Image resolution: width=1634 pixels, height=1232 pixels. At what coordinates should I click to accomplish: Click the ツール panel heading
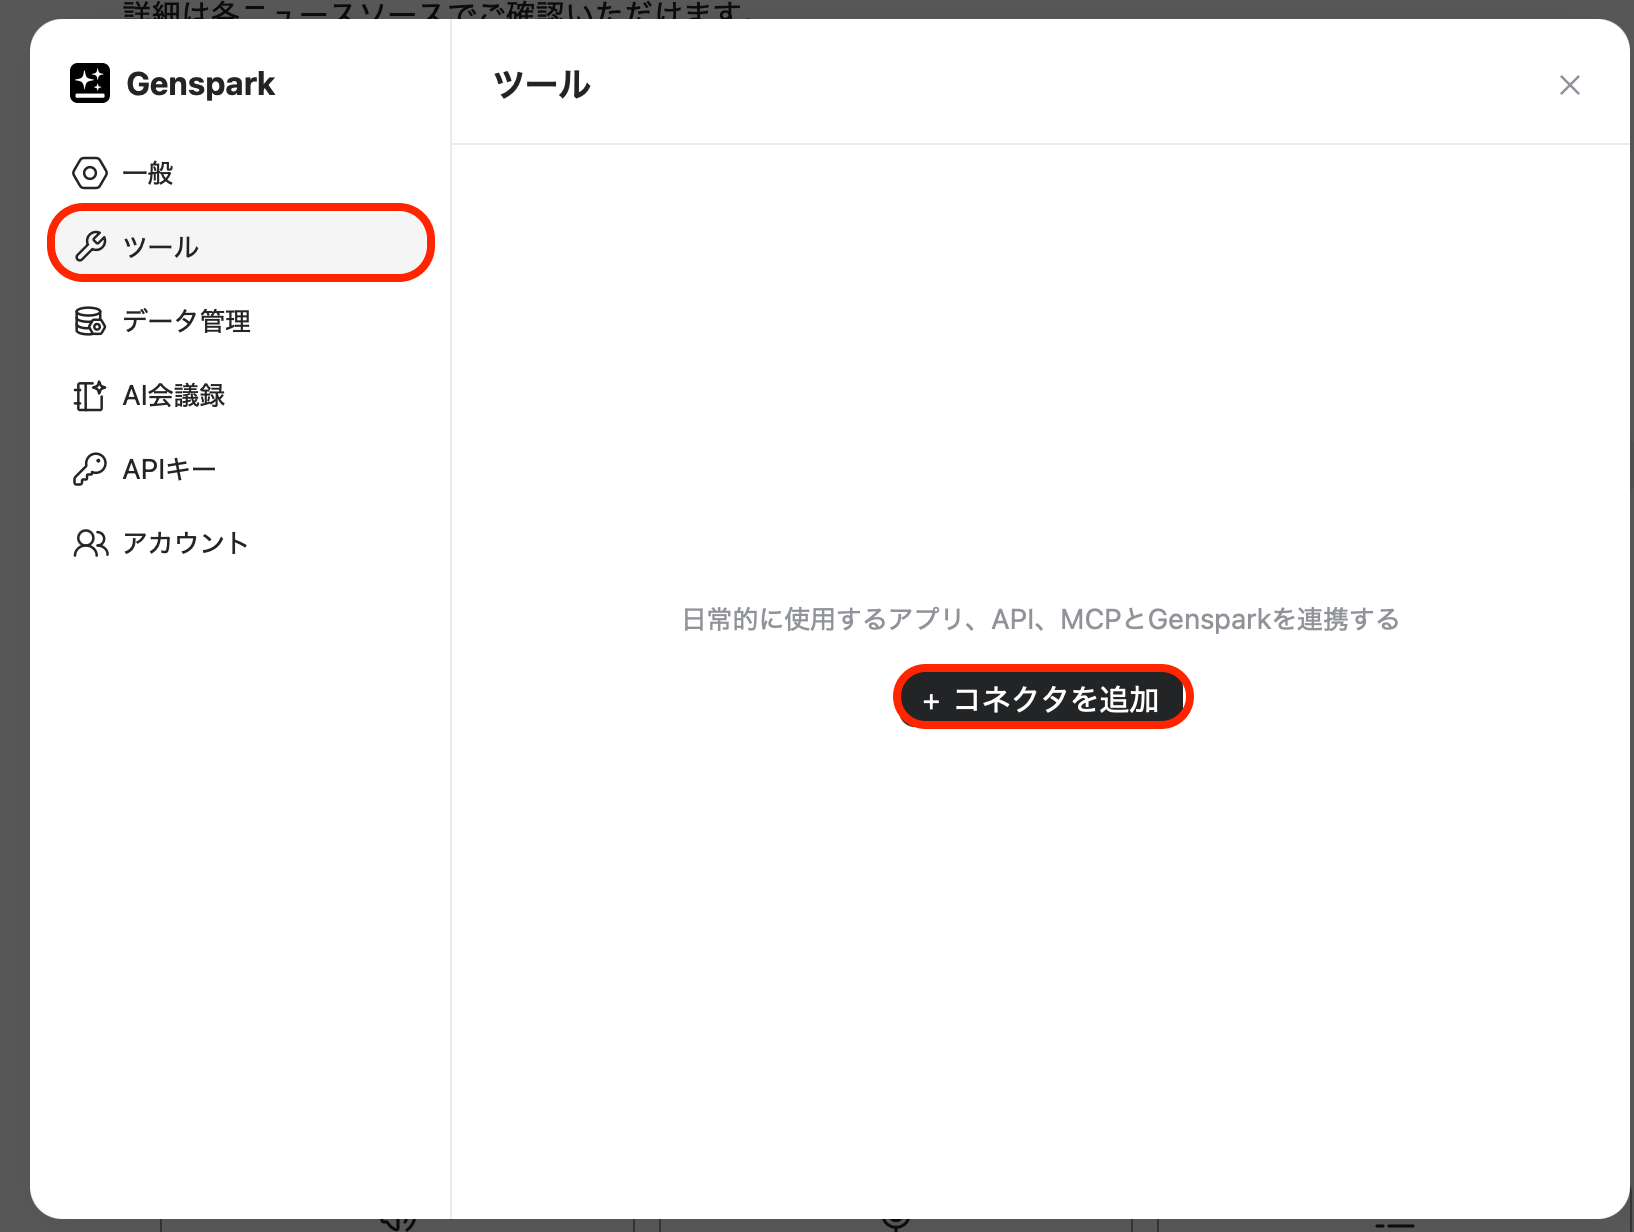pos(542,85)
